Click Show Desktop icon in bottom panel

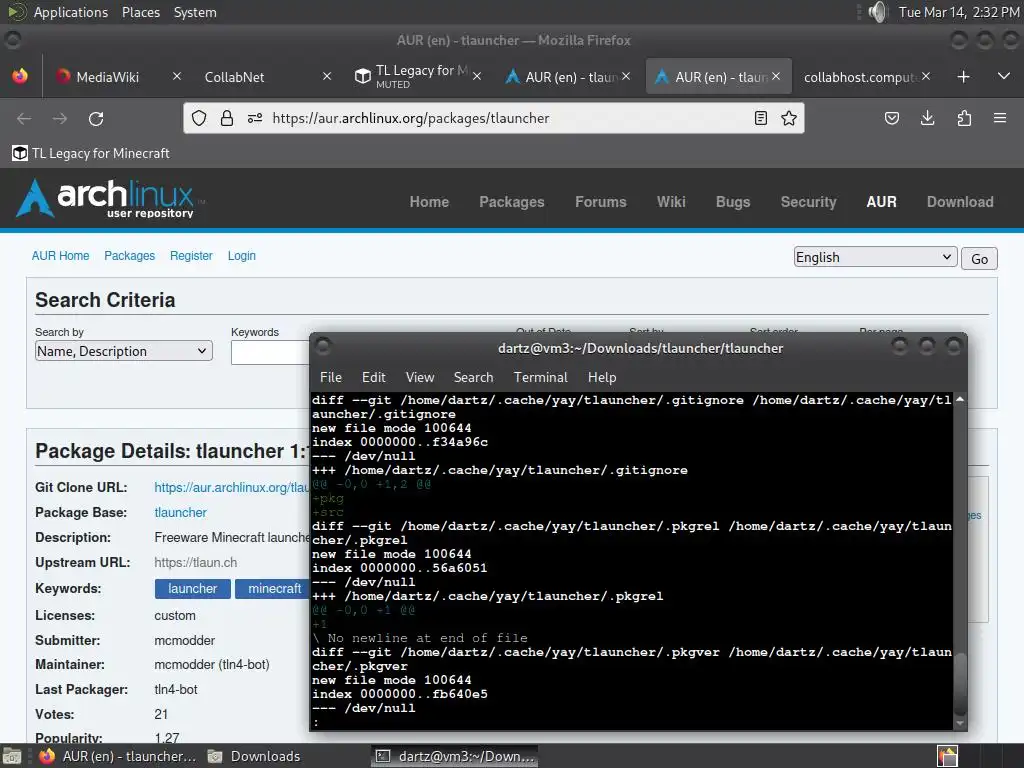click(11, 756)
